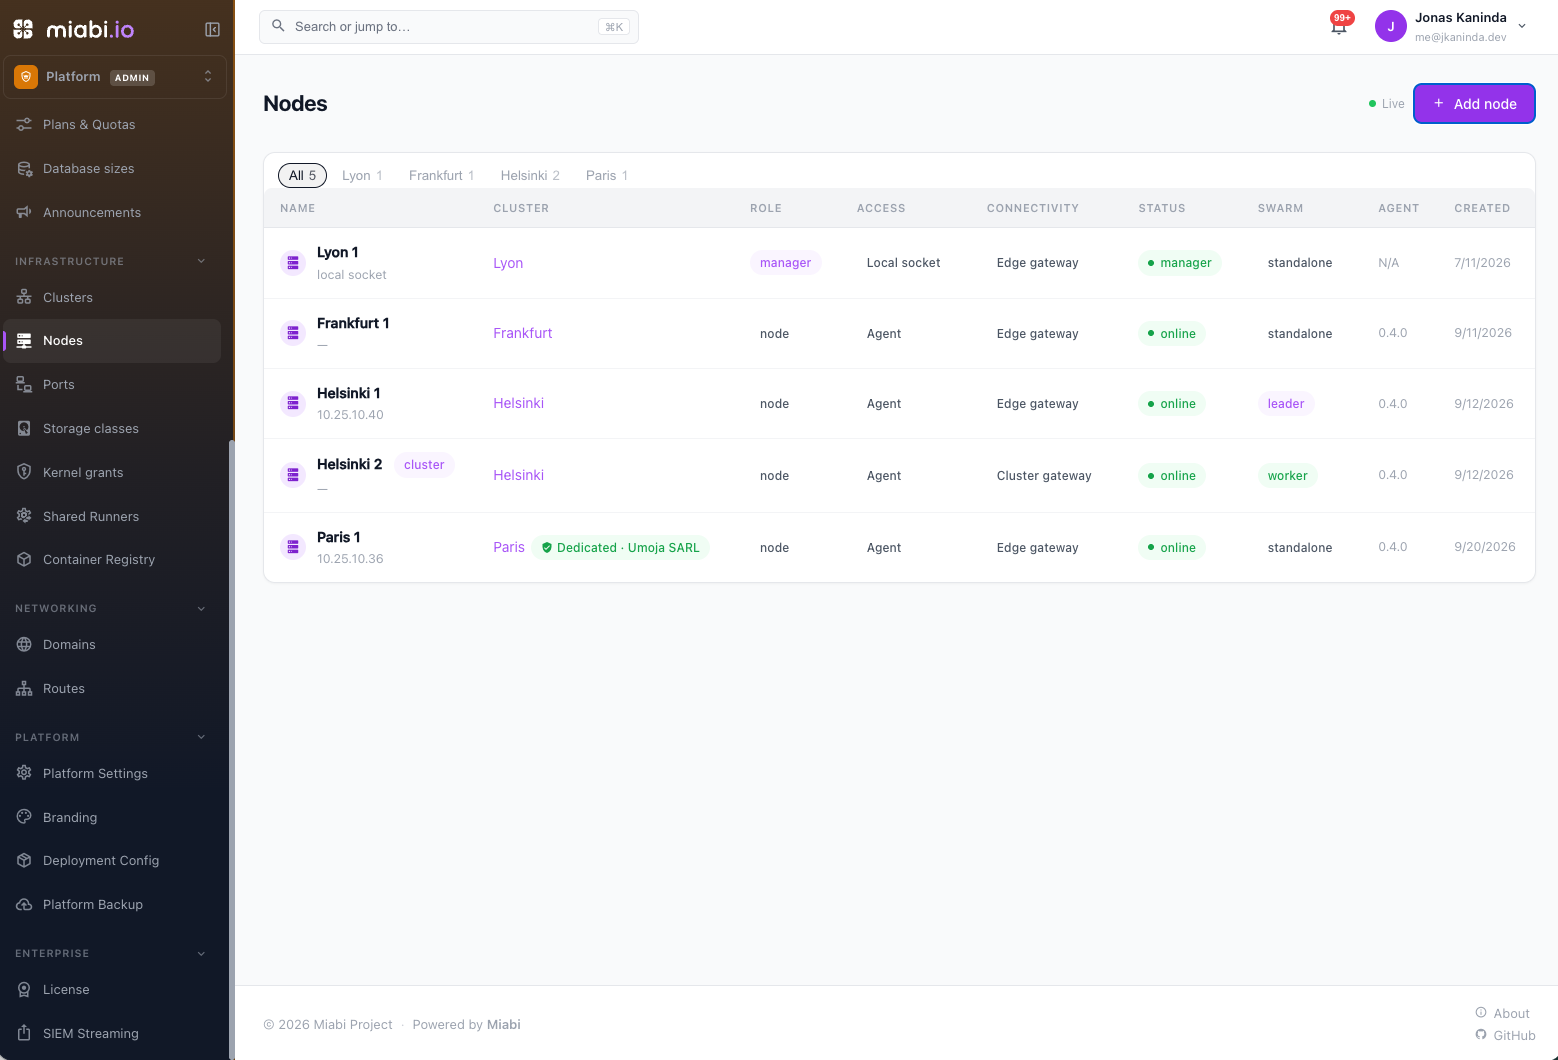Click the Kernel grants shield icon
The width and height of the screenshot is (1558, 1060).
24,472
